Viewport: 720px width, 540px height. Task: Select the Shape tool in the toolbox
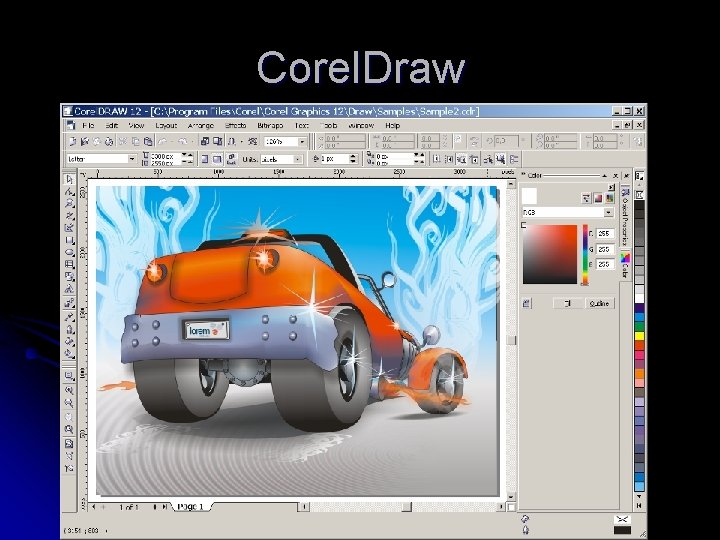click(x=69, y=191)
